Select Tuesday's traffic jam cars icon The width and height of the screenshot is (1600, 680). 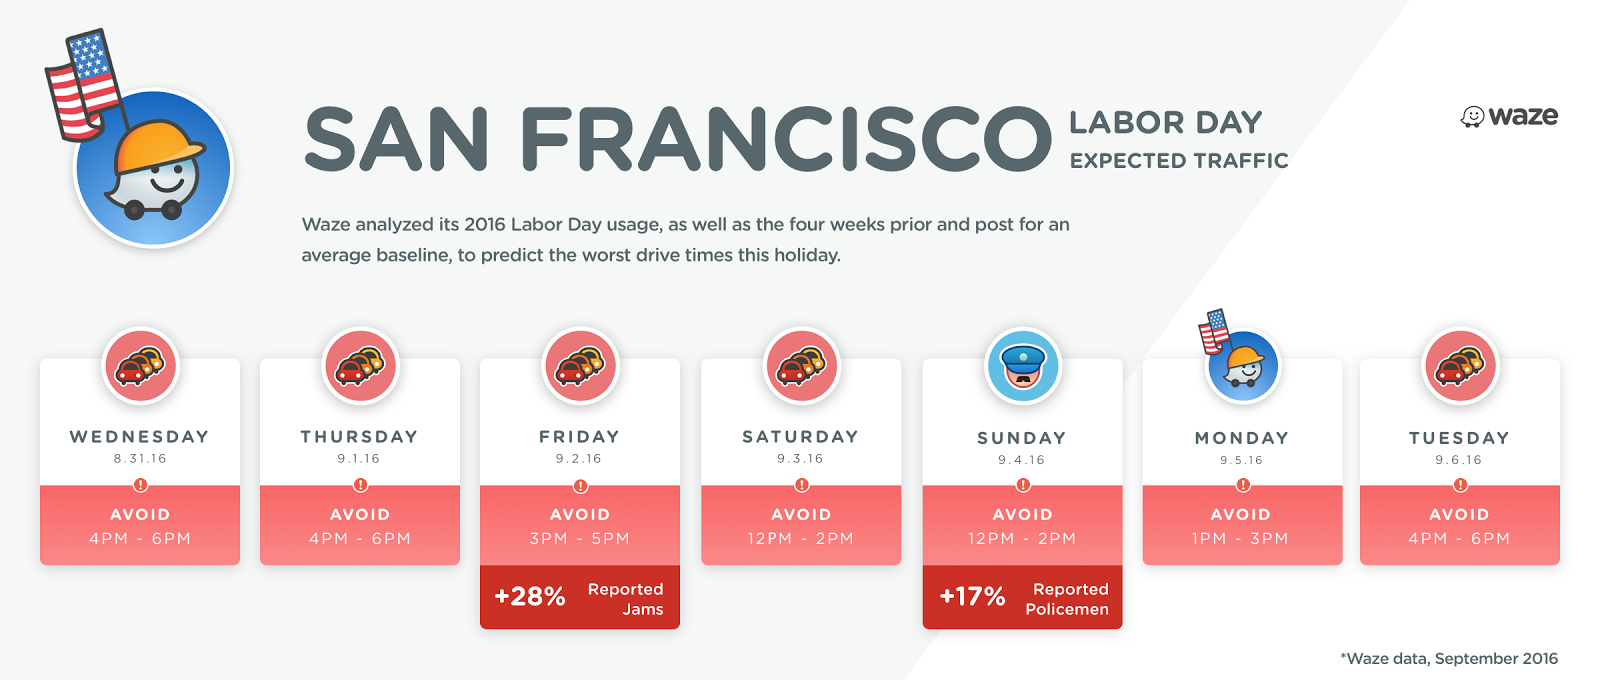[x=1461, y=366]
